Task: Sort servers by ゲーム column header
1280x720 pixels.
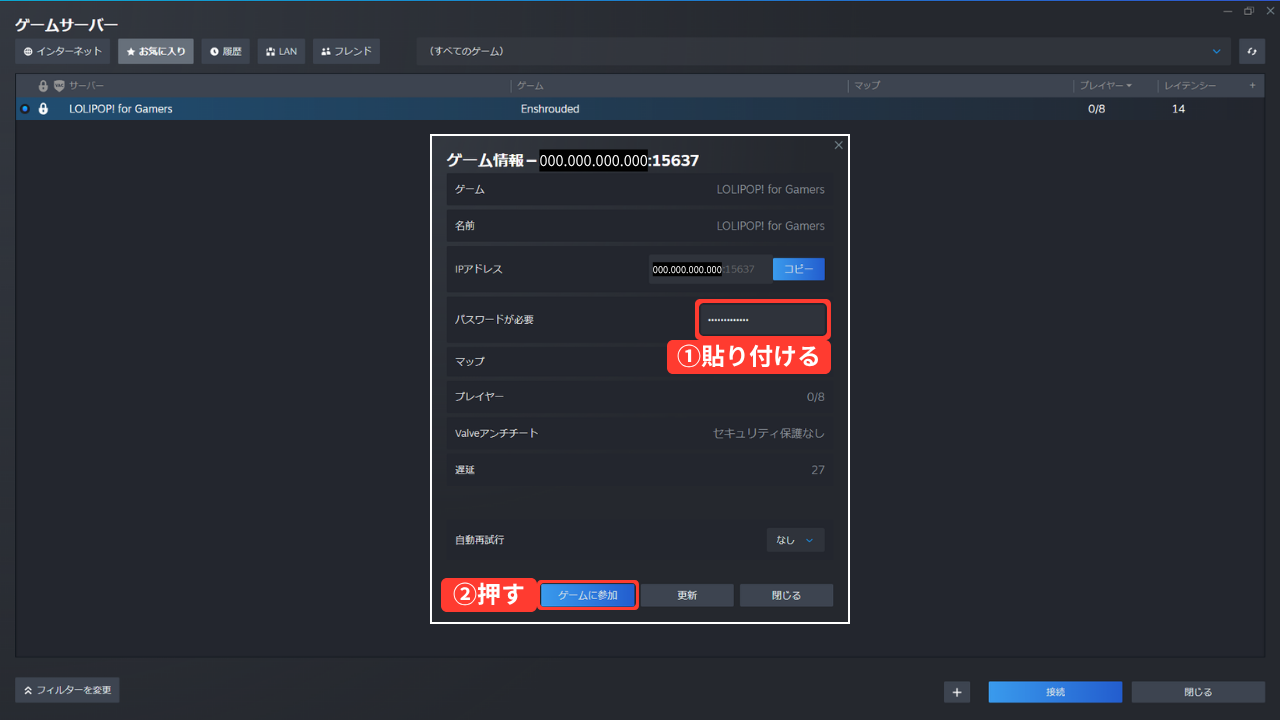Action: [x=530, y=86]
